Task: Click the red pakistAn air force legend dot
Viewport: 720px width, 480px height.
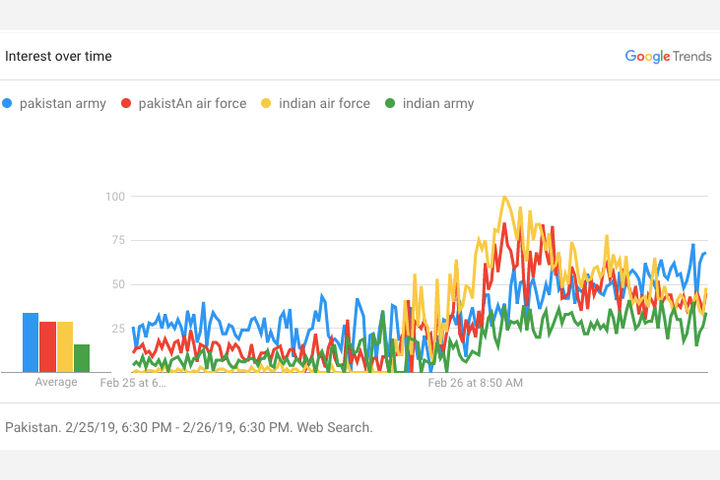Action: pyautogui.click(x=127, y=103)
